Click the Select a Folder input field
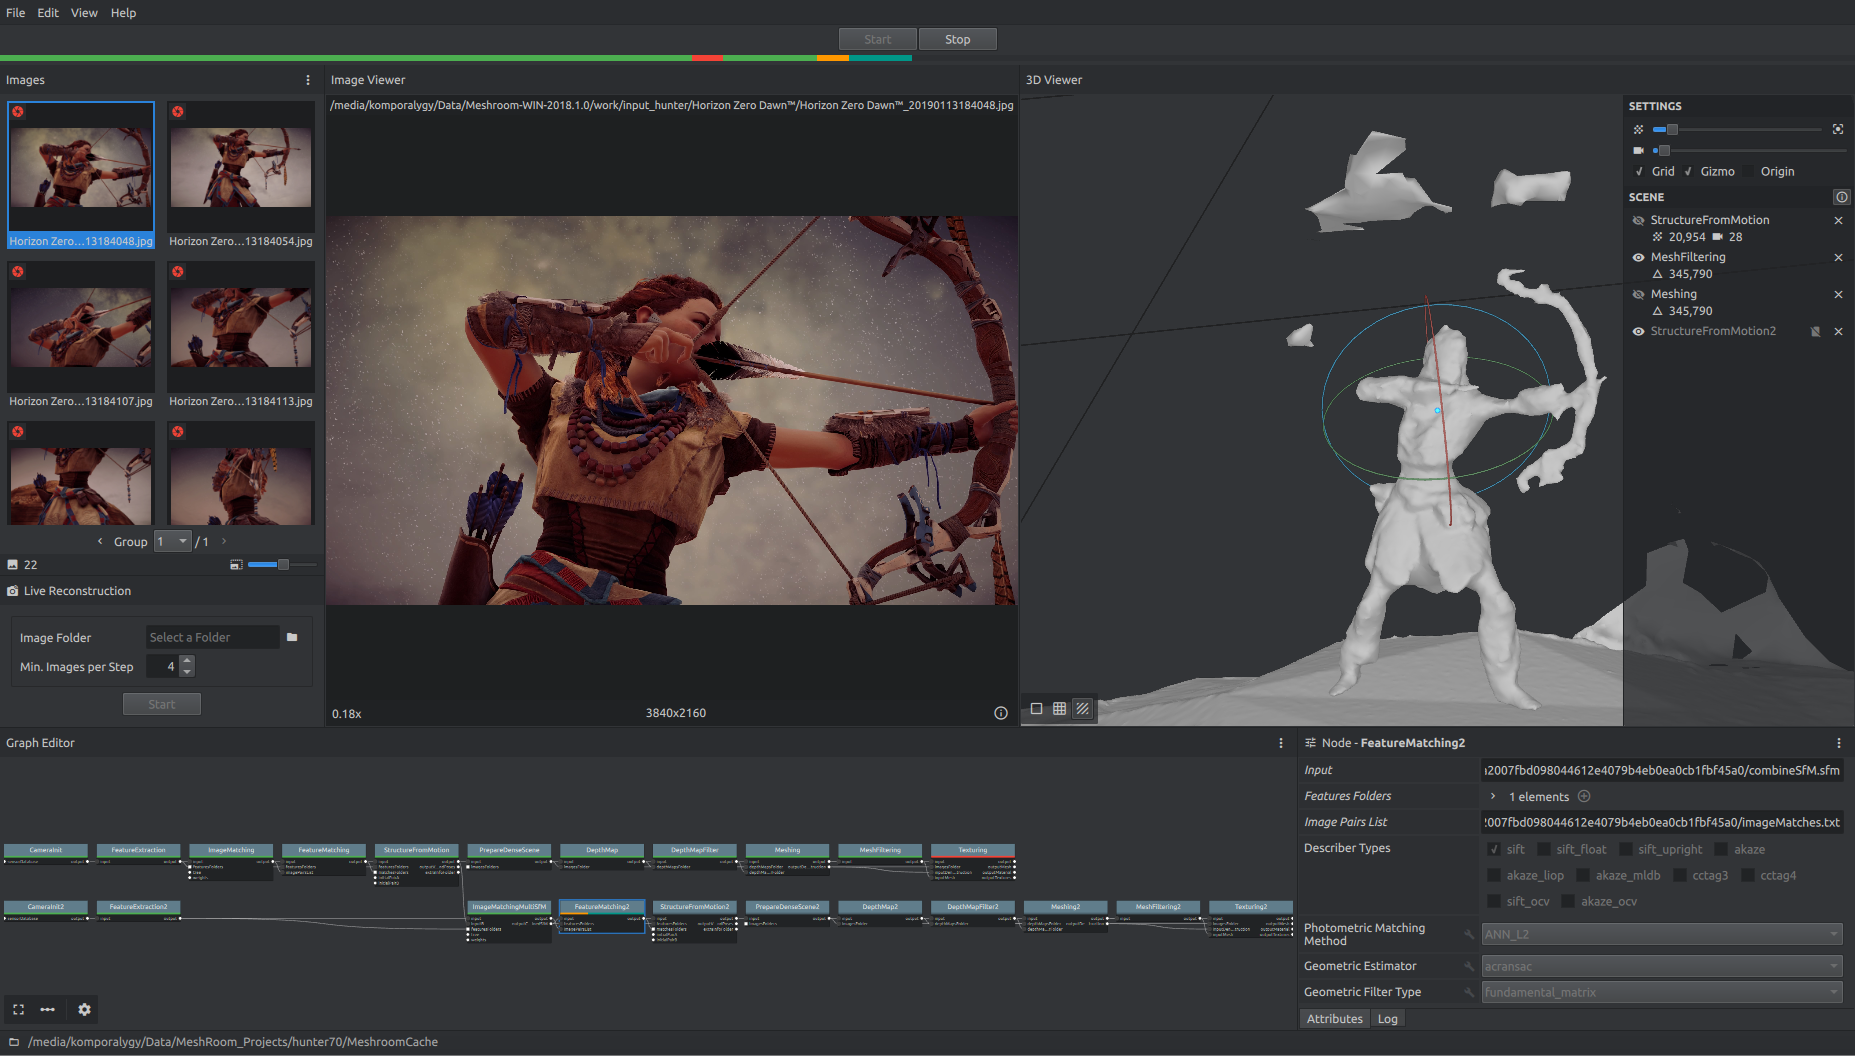 (x=212, y=637)
